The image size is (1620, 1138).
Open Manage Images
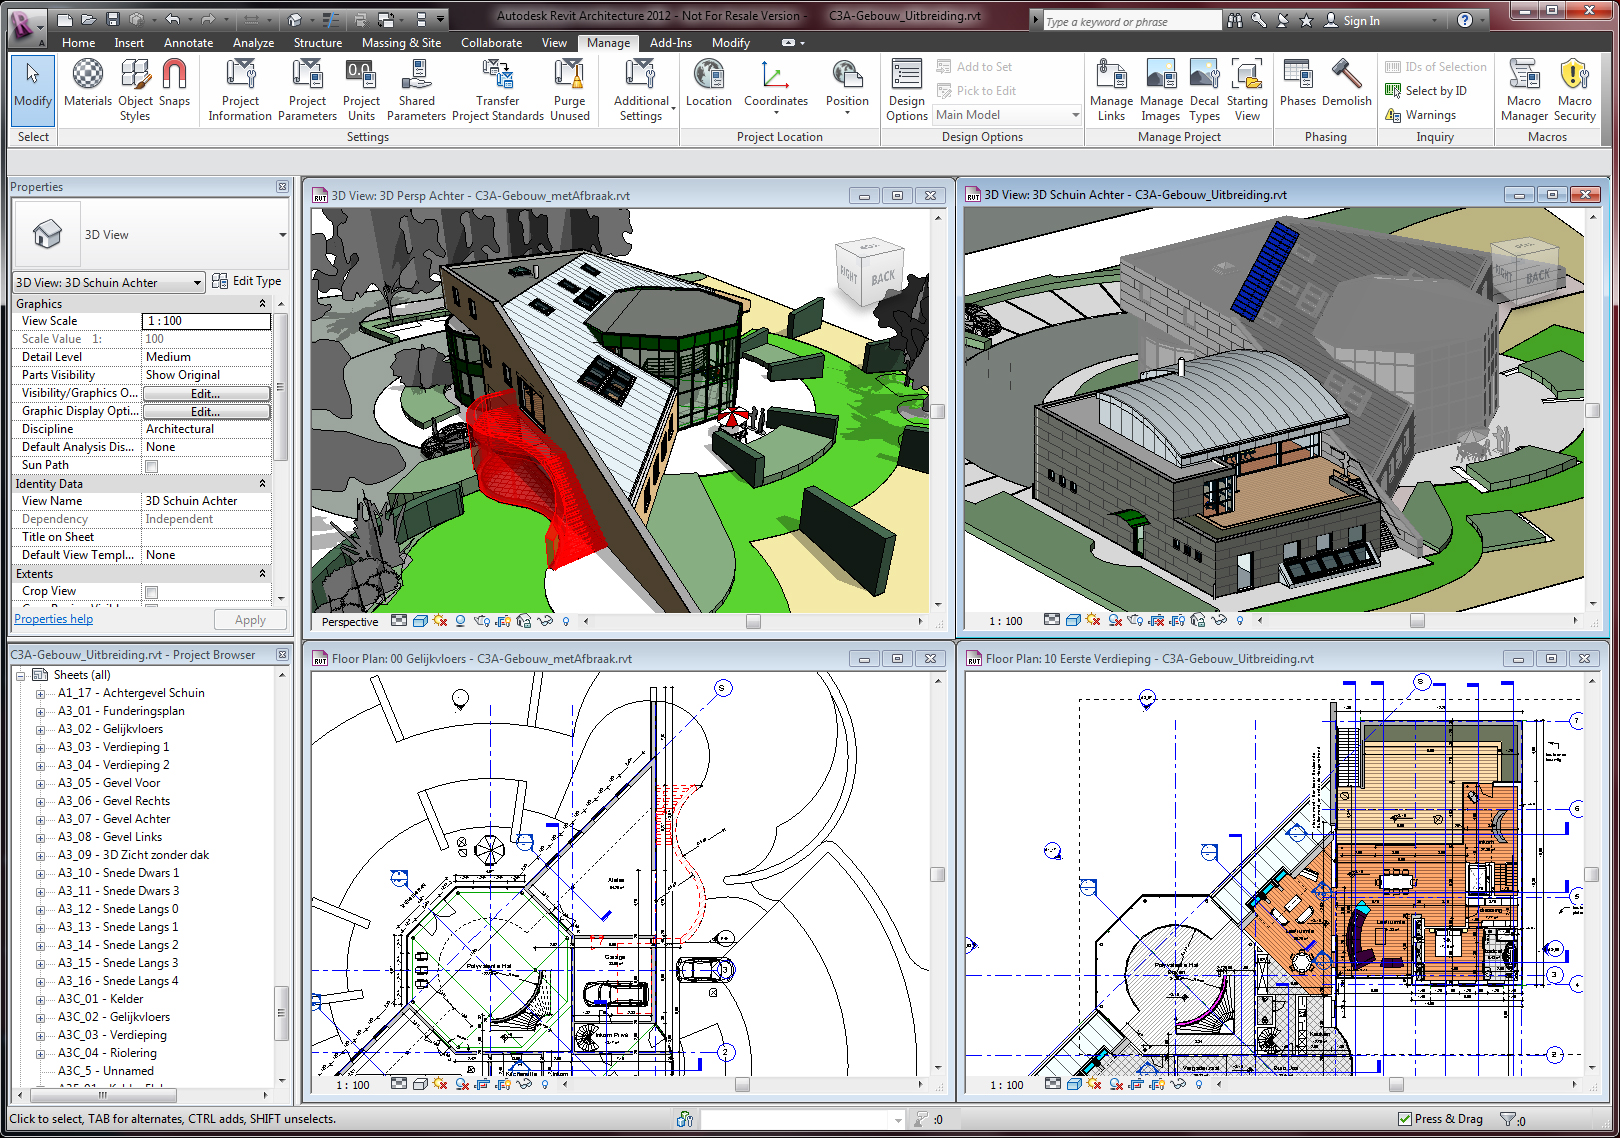pyautogui.click(x=1161, y=90)
